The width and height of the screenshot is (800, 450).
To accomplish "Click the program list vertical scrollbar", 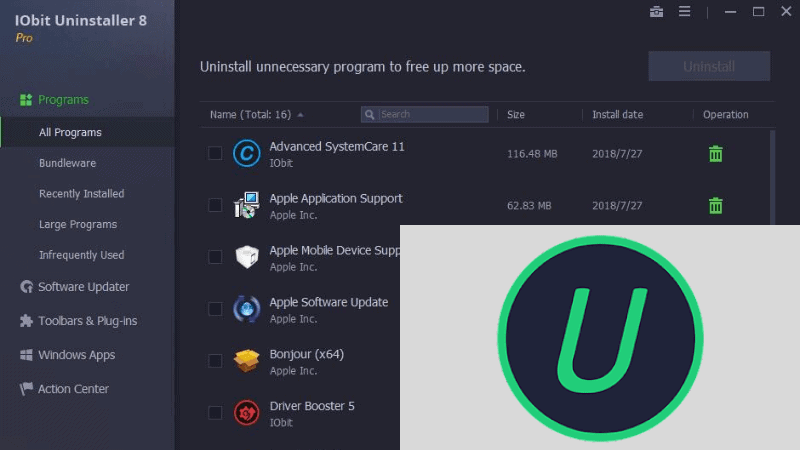I will tap(772, 178).
